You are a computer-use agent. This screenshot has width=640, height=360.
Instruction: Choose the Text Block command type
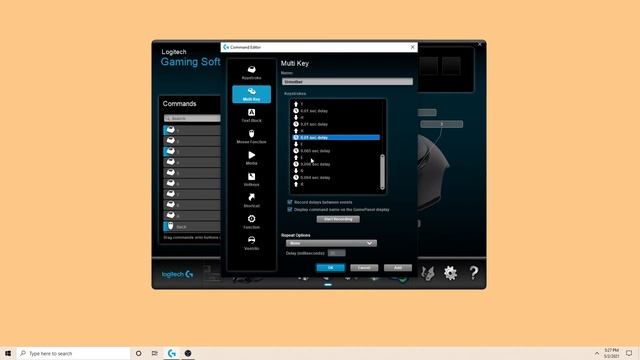(x=251, y=116)
